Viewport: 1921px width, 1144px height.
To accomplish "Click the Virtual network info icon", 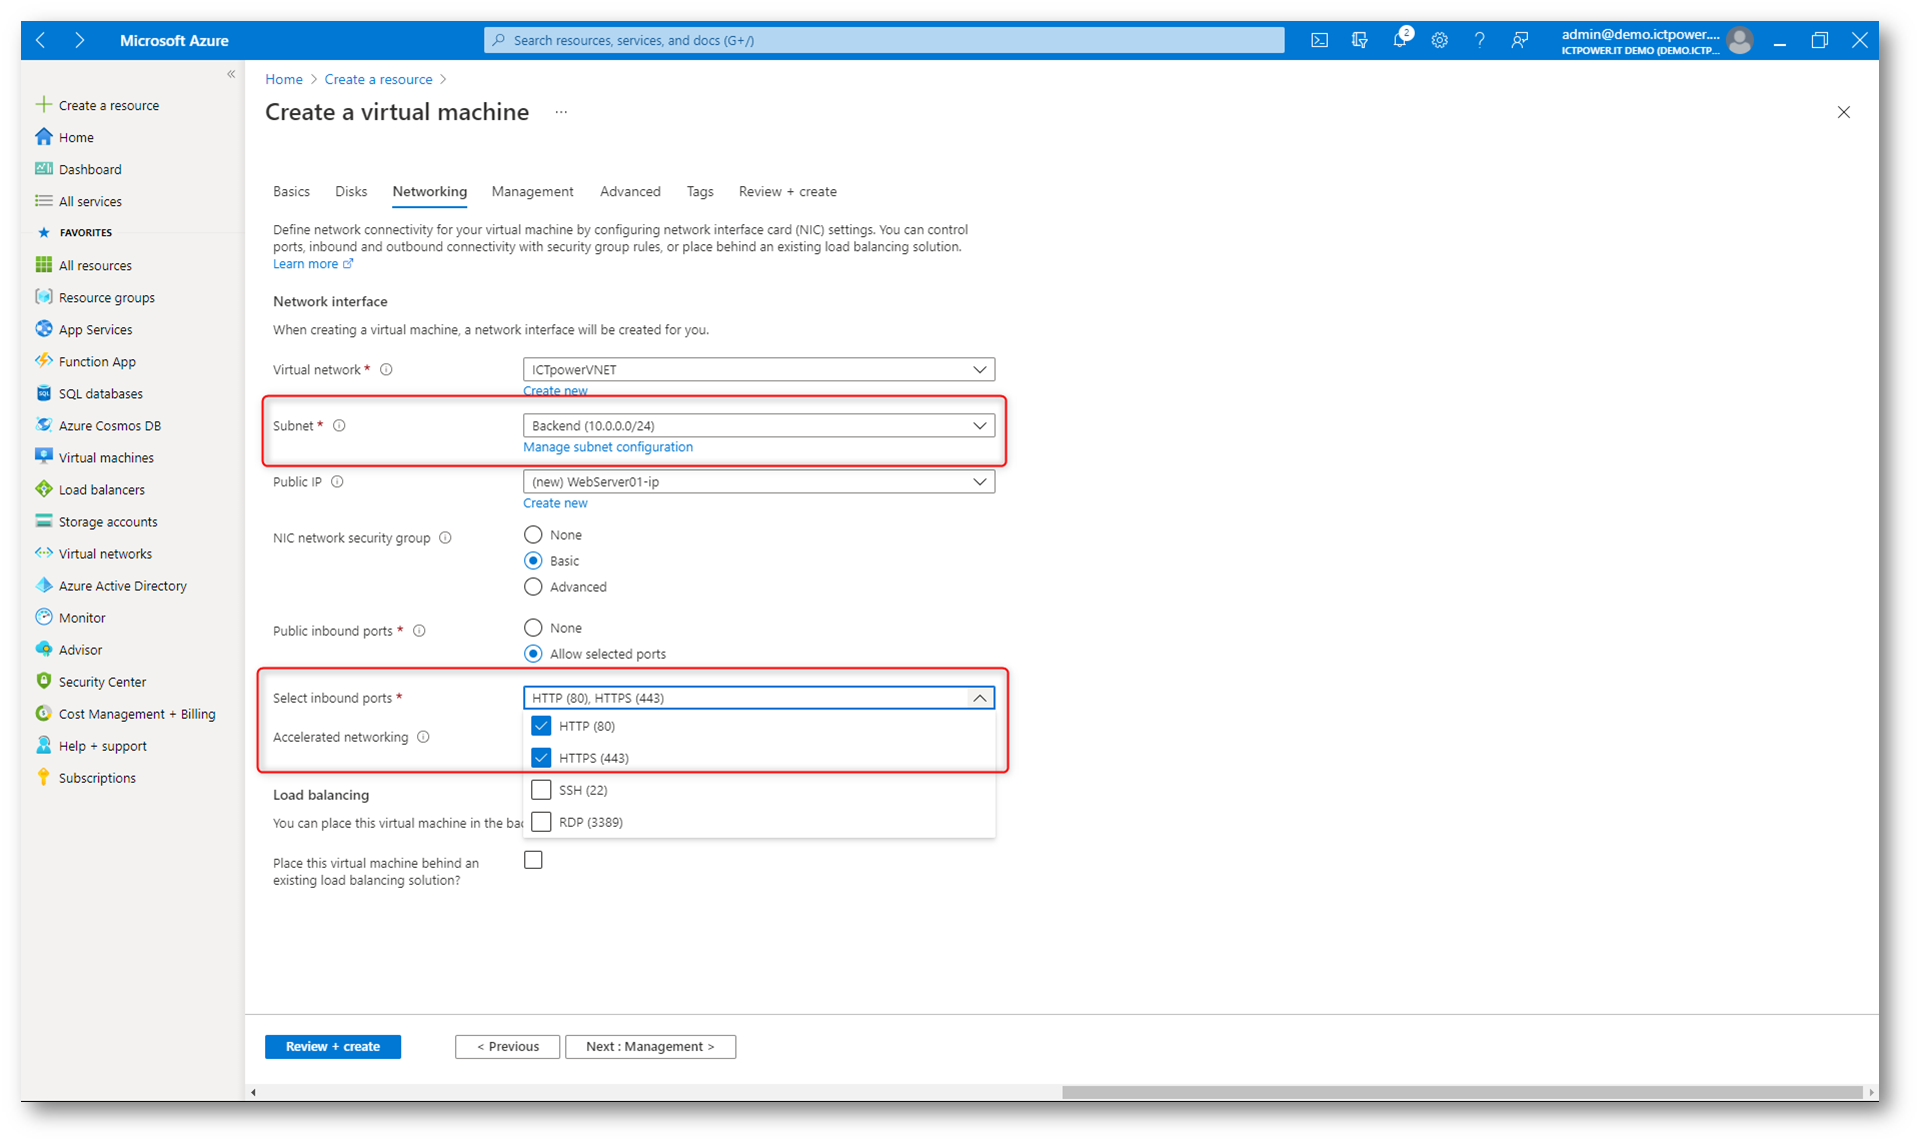I will click(x=386, y=369).
